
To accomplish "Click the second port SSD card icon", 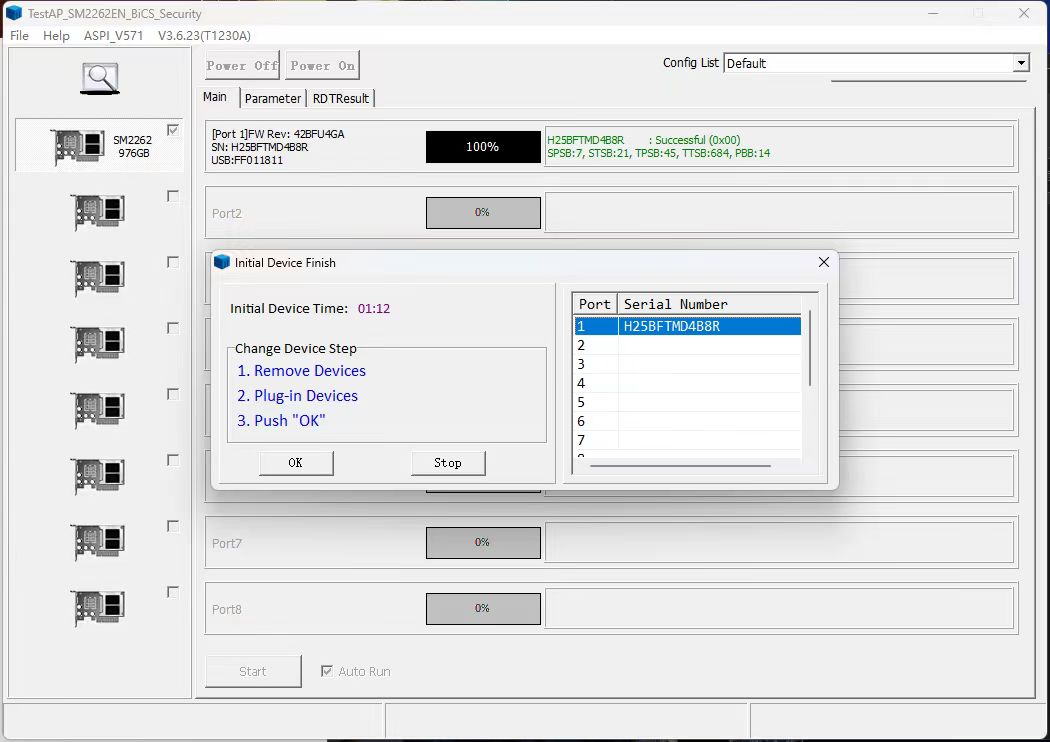I will [x=98, y=212].
